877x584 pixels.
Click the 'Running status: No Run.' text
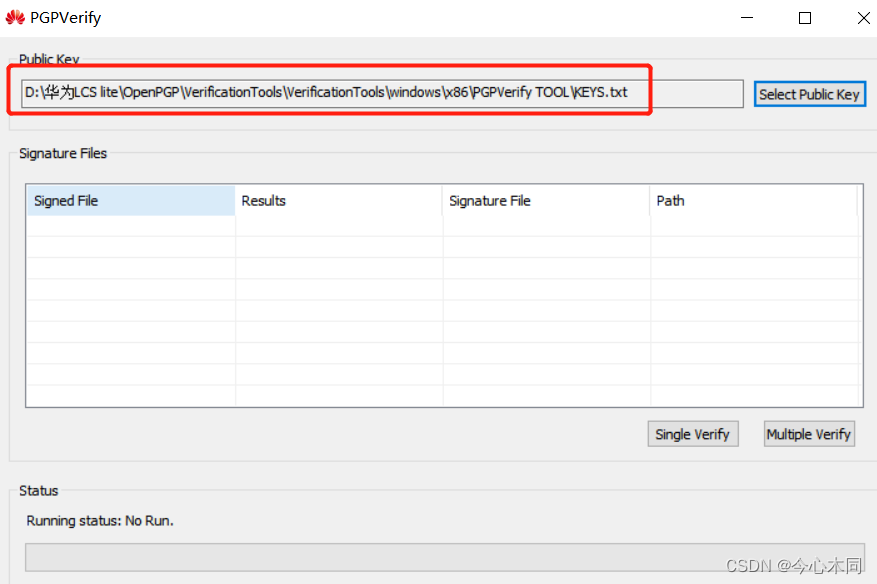pos(100,521)
